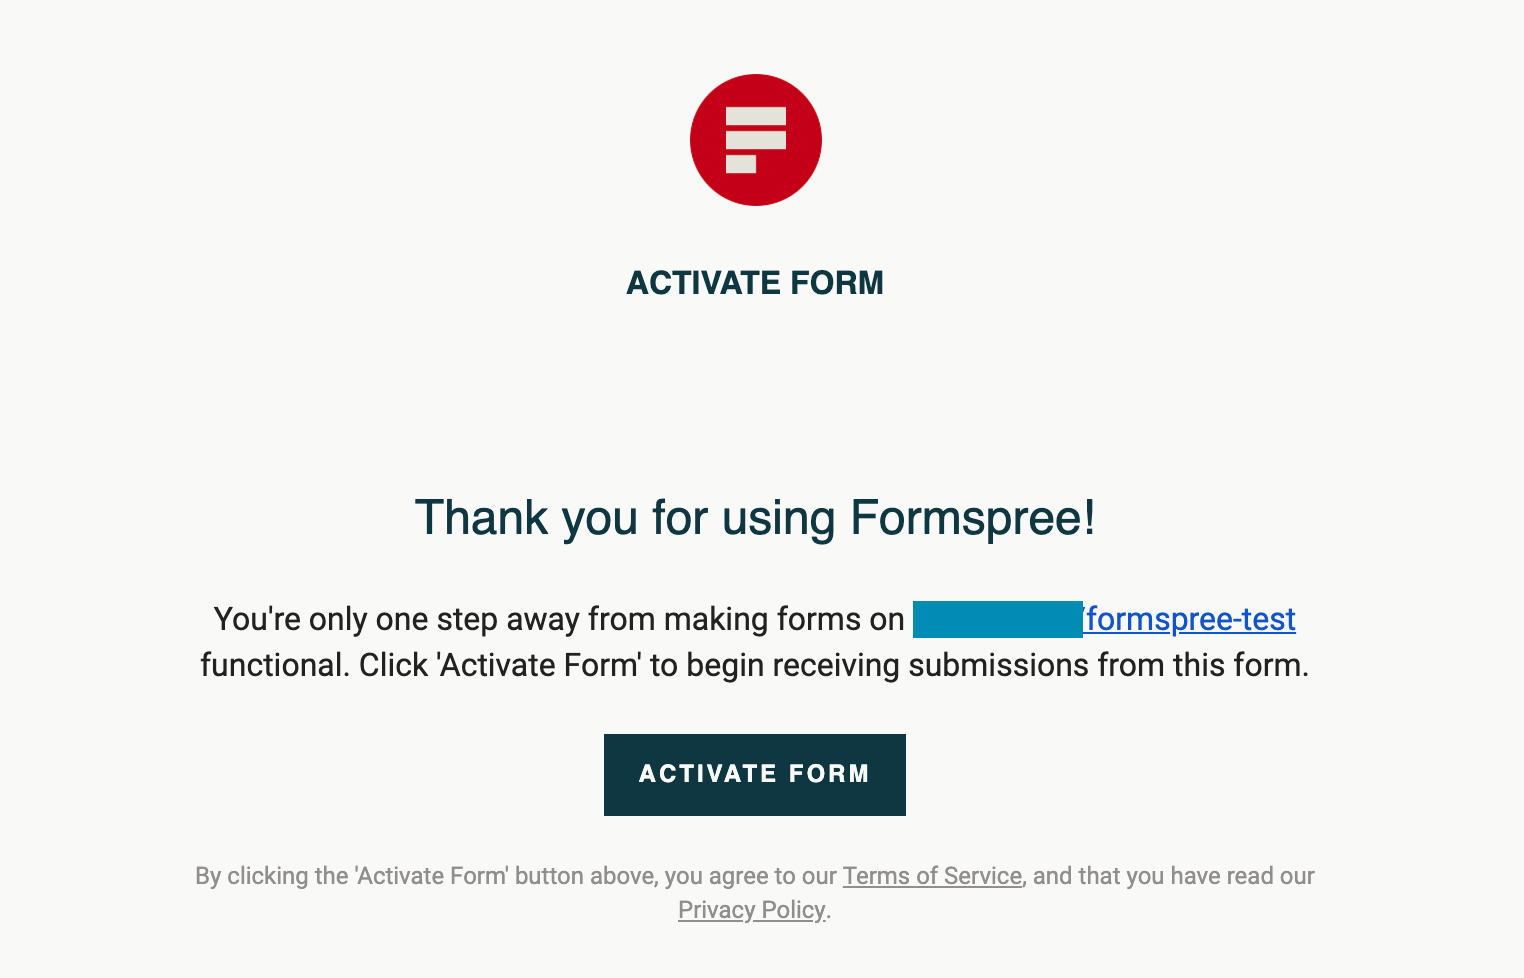The height and width of the screenshot is (978, 1524).
Task: Open the Terms of Service link
Action: pos(932,876)
